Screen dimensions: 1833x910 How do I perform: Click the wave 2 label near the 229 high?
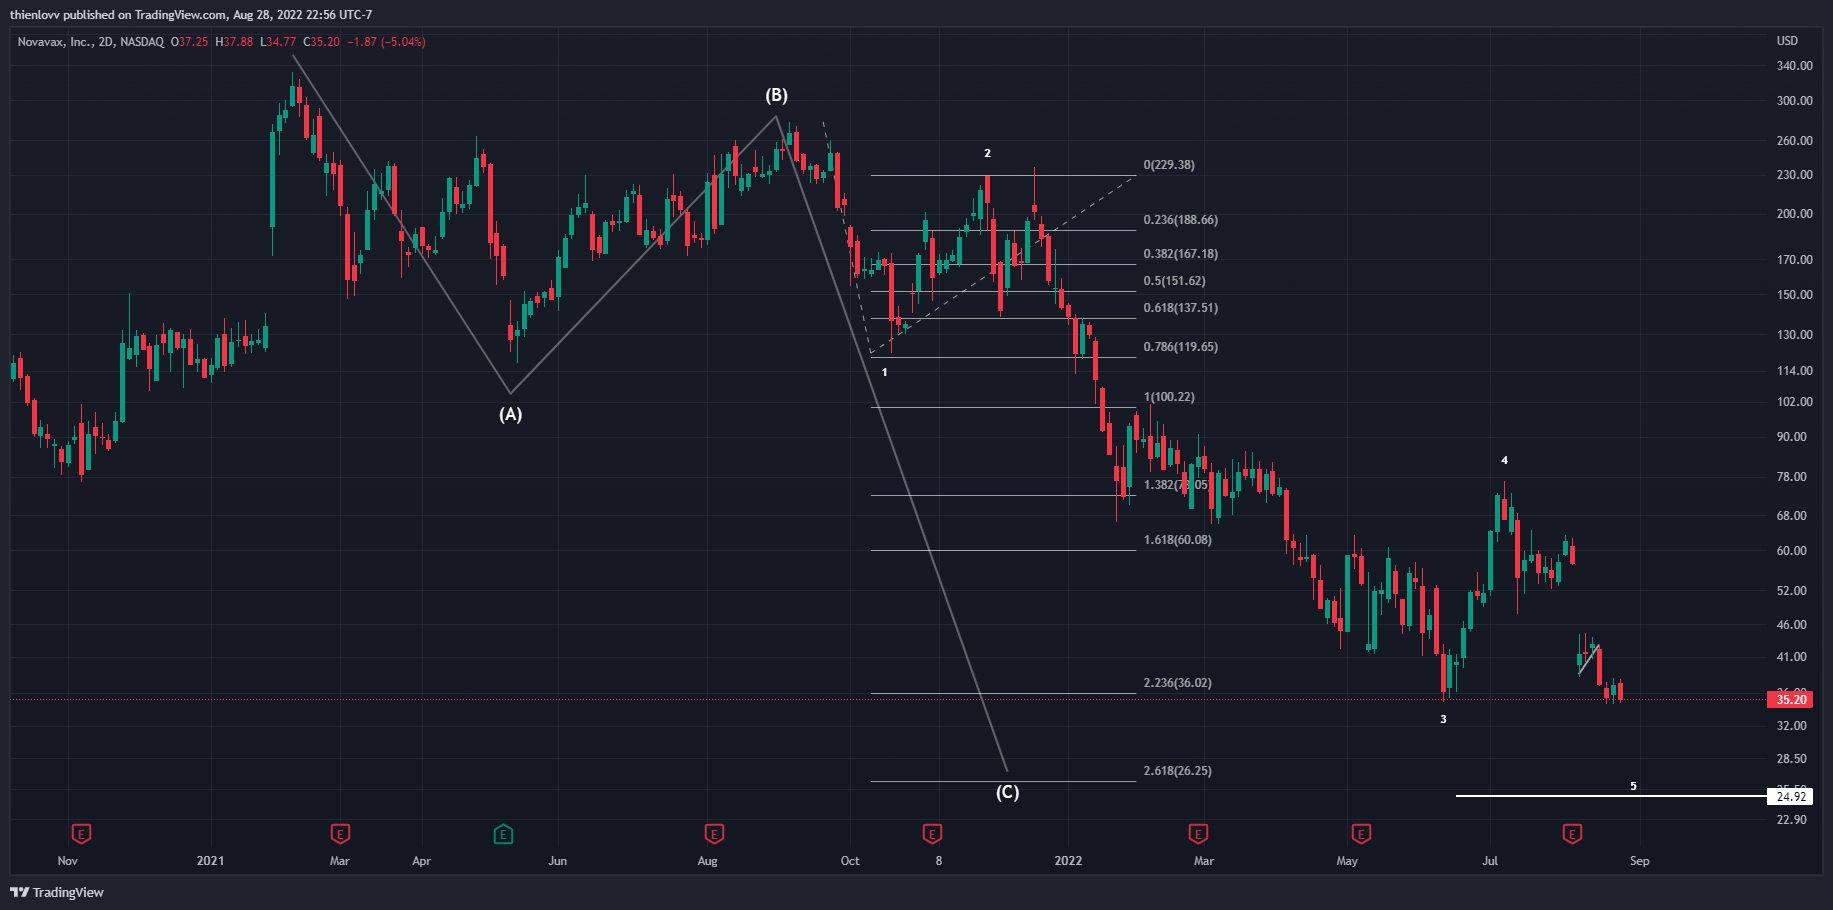[987, 153]
